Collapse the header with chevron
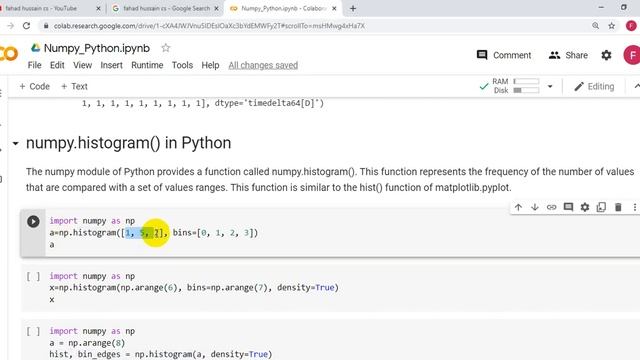640x360 pixels. pos(636,87)
